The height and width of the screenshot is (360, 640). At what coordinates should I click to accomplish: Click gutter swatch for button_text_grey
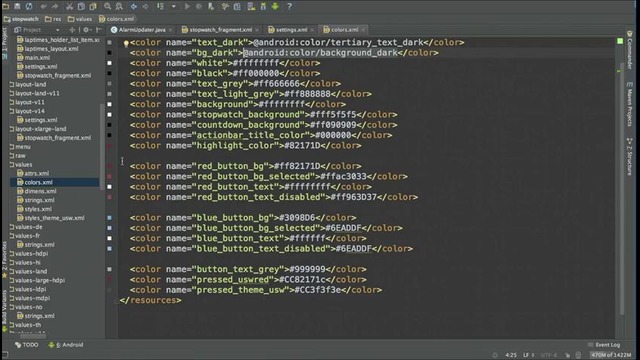(x=109, y=269)
